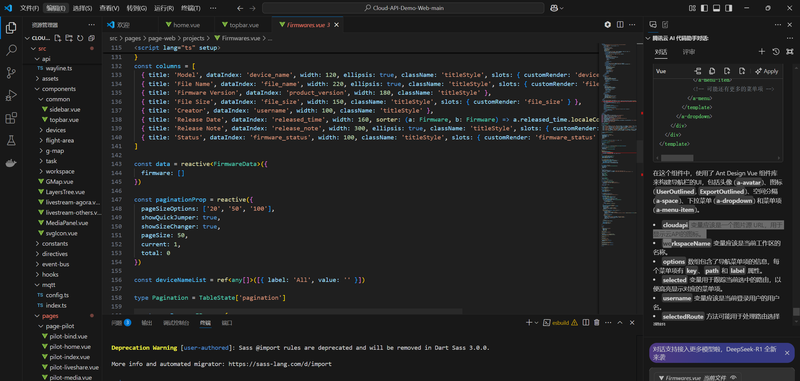Screen dimensions: 800x381
Task: Toggle the bottom panel visibility
Action: click(x=716, y=8)
